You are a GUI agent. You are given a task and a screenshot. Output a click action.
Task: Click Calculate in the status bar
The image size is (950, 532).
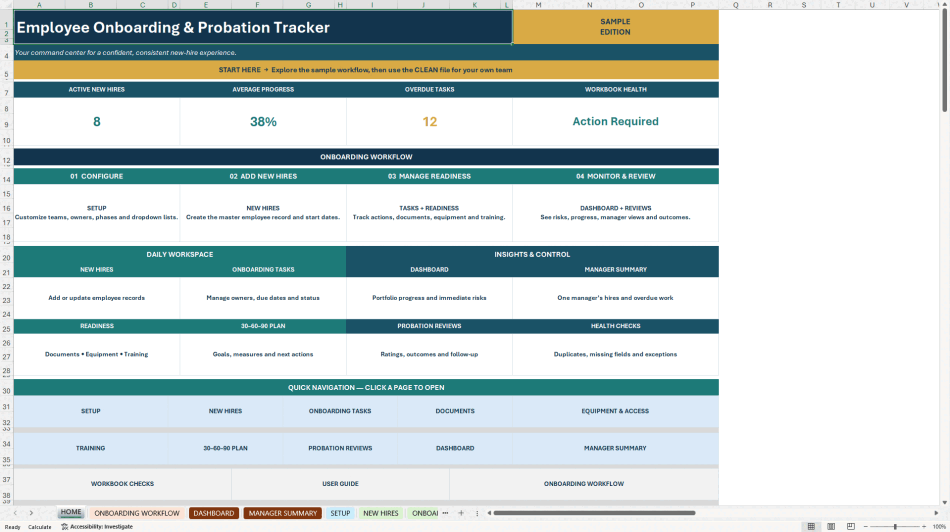click(x=39, y=527)
